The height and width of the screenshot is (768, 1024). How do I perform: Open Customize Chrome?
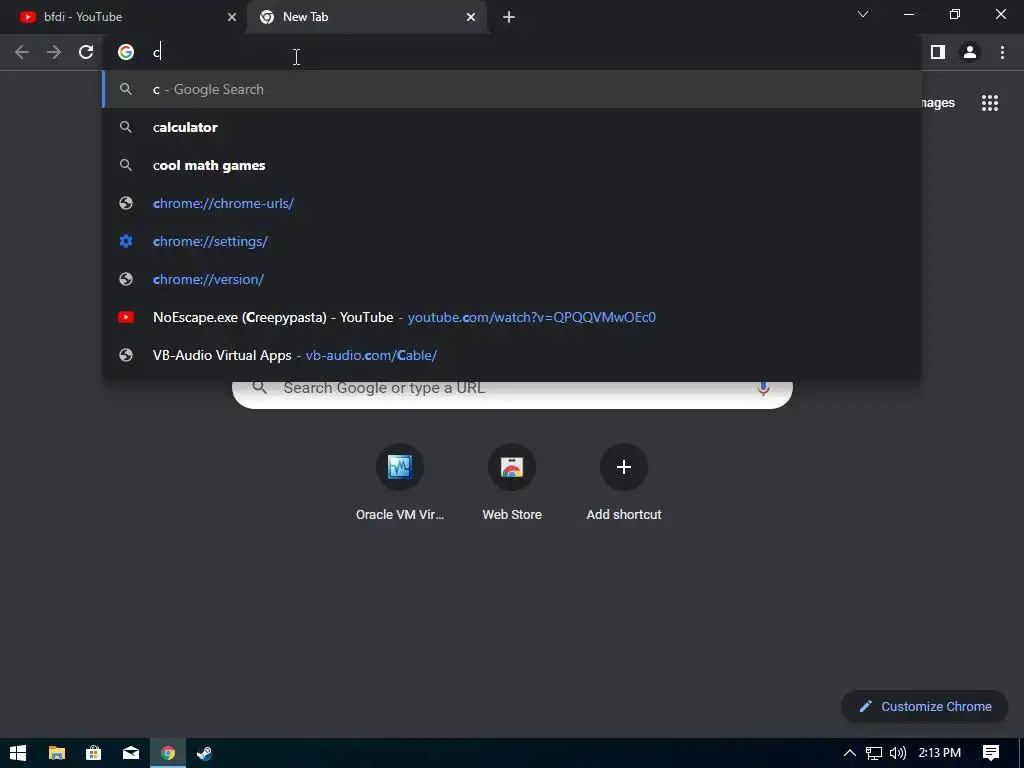click(x=925, y=707)
